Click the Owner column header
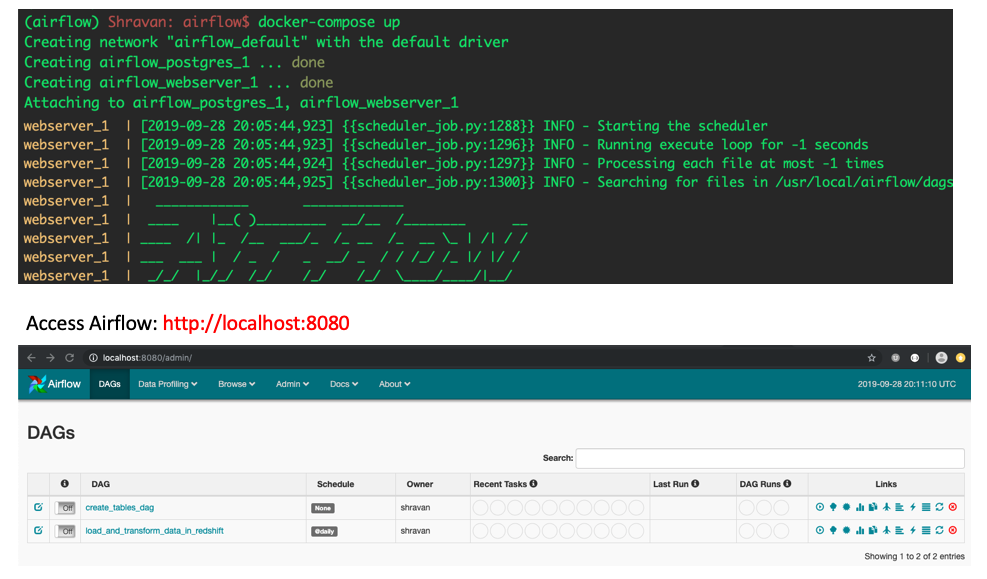The height and width of the screenshot is (579, 987). [x=420, y=484]
